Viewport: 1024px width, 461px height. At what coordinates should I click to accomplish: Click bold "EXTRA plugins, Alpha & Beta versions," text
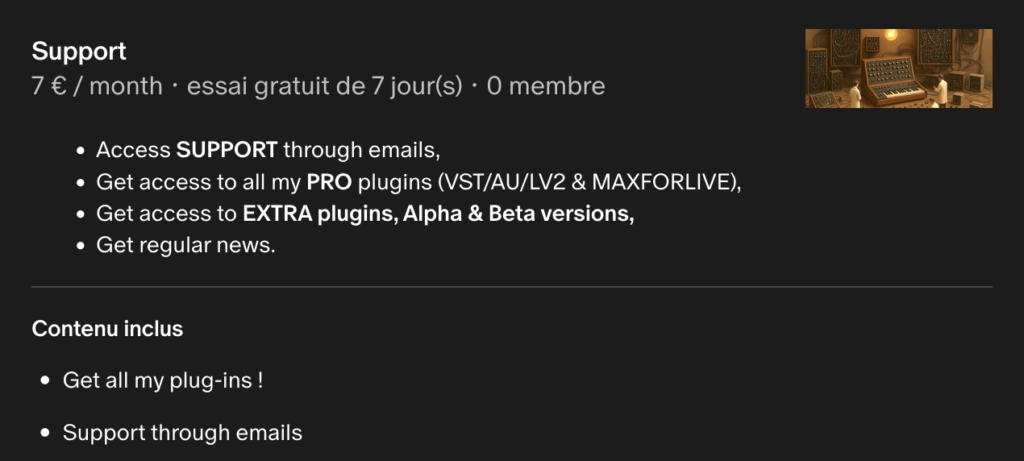tap(438, 214)
